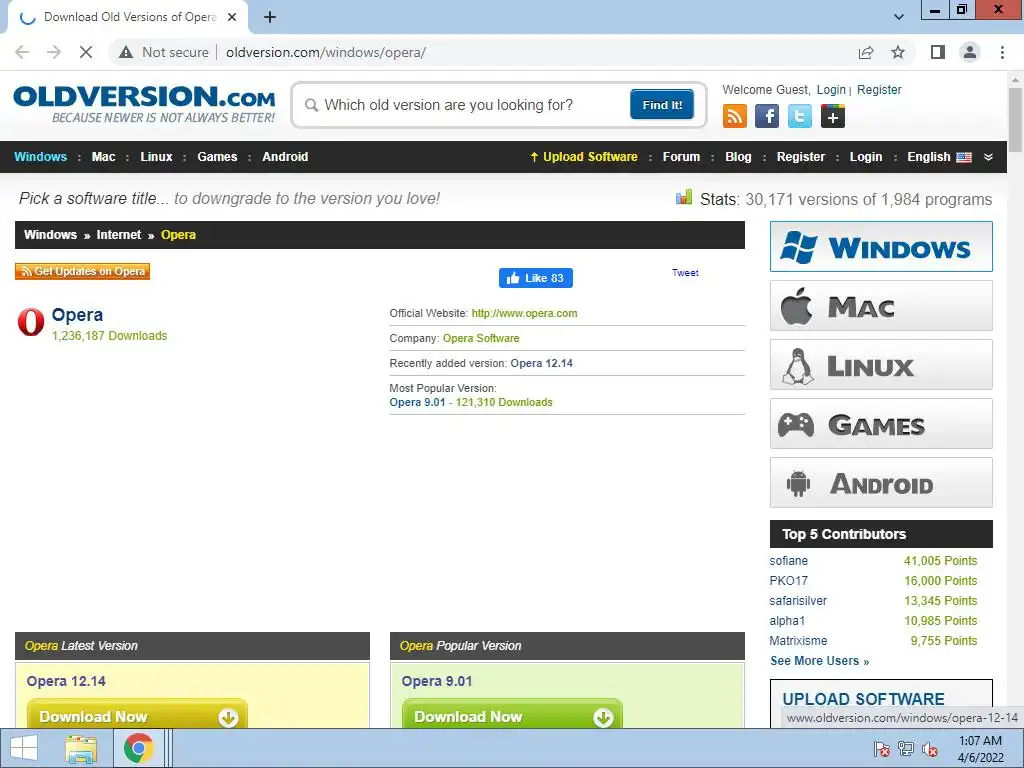Select Android in the navigation bar
1024x768 pixels.
click(x=285, y=157)
